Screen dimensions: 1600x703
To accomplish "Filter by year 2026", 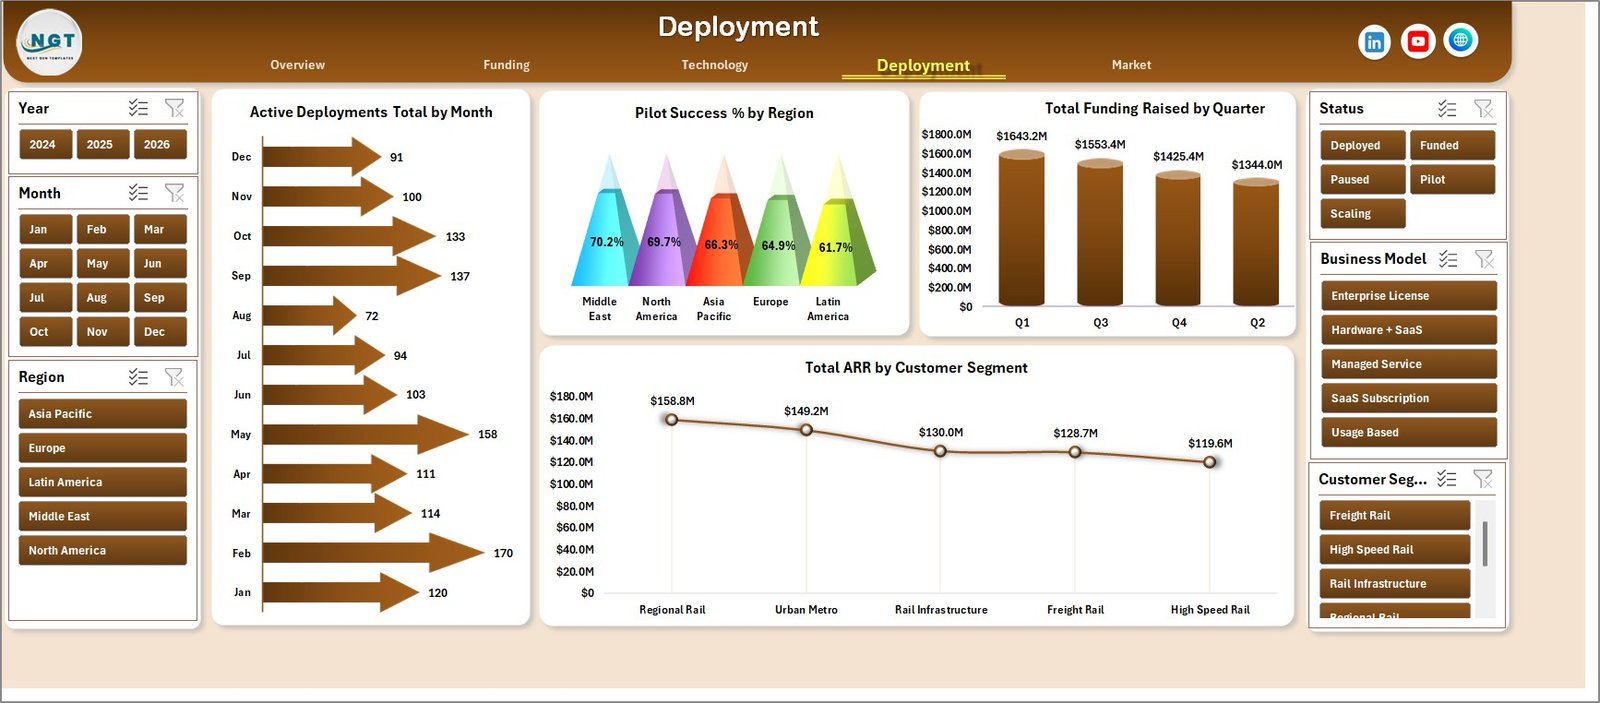I will pyautogui.click(x=160, y=145).
